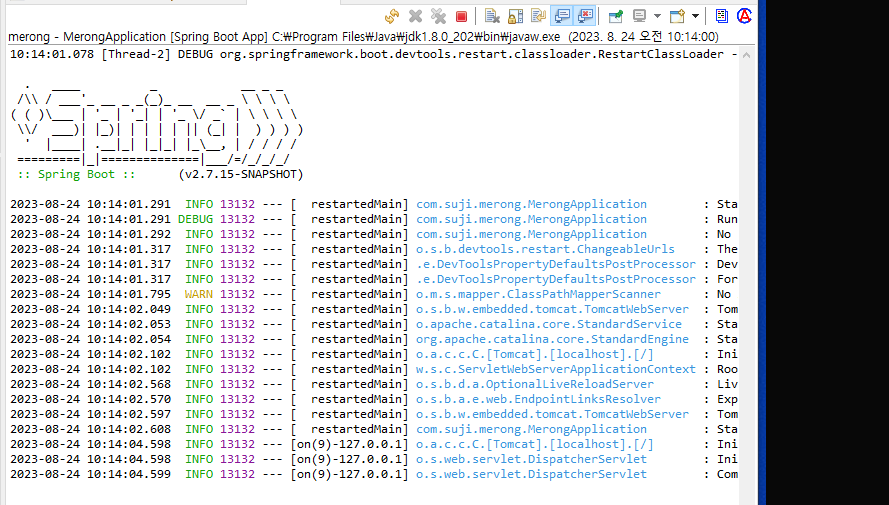Click o.s.b.a.e.web.EndpointLinksResolver logger text
The height and width of the screenshot is (505, 889).
[x=539, y=399]
